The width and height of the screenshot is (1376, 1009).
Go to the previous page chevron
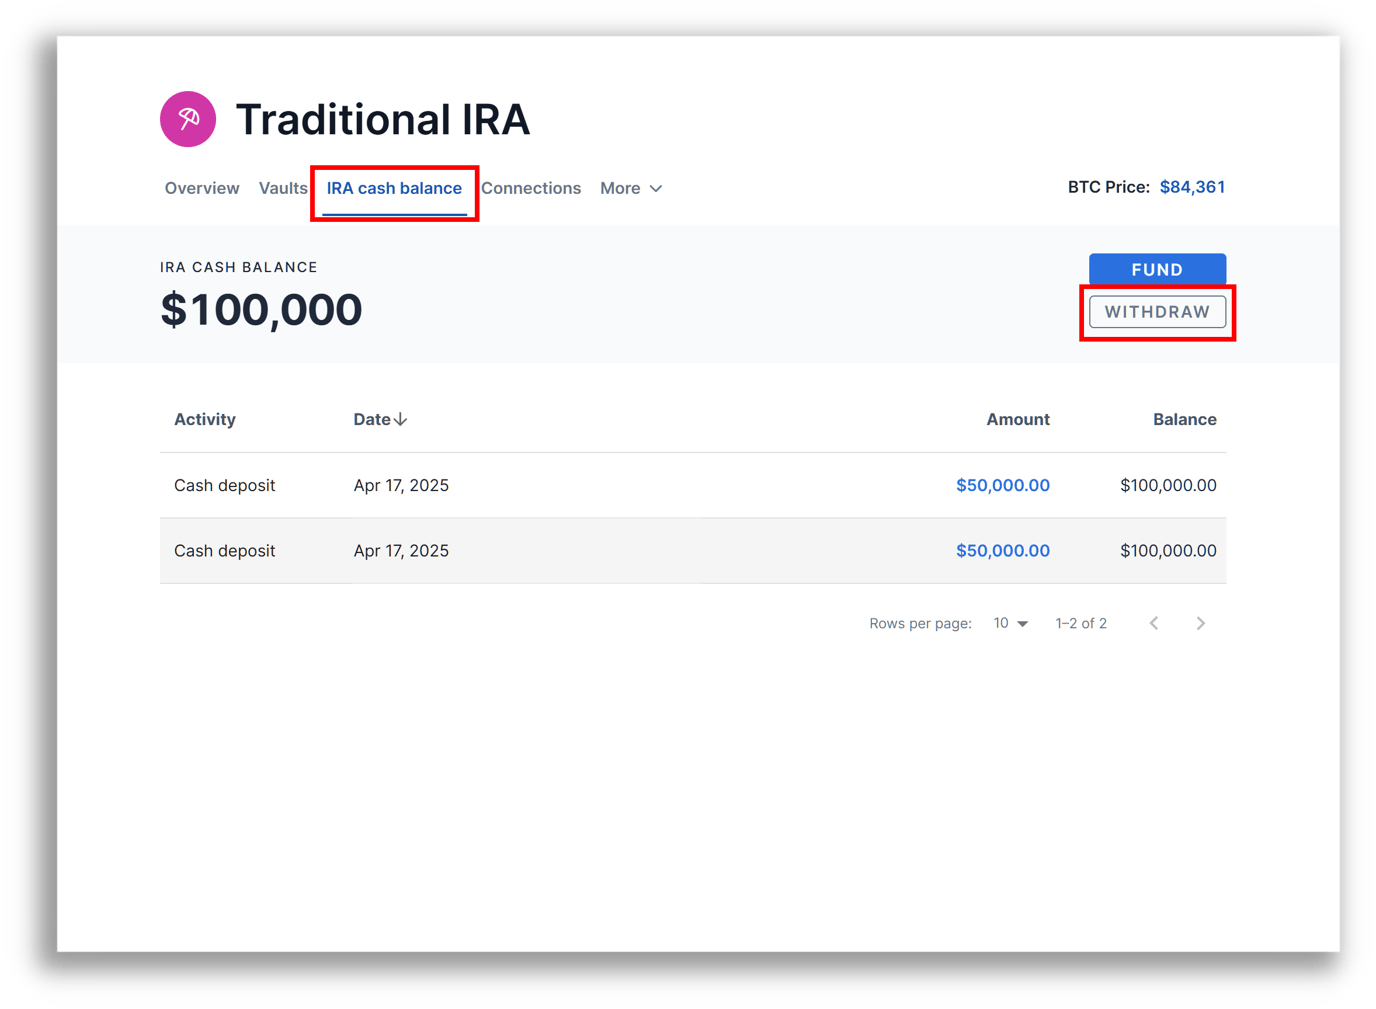(1154, 623)
